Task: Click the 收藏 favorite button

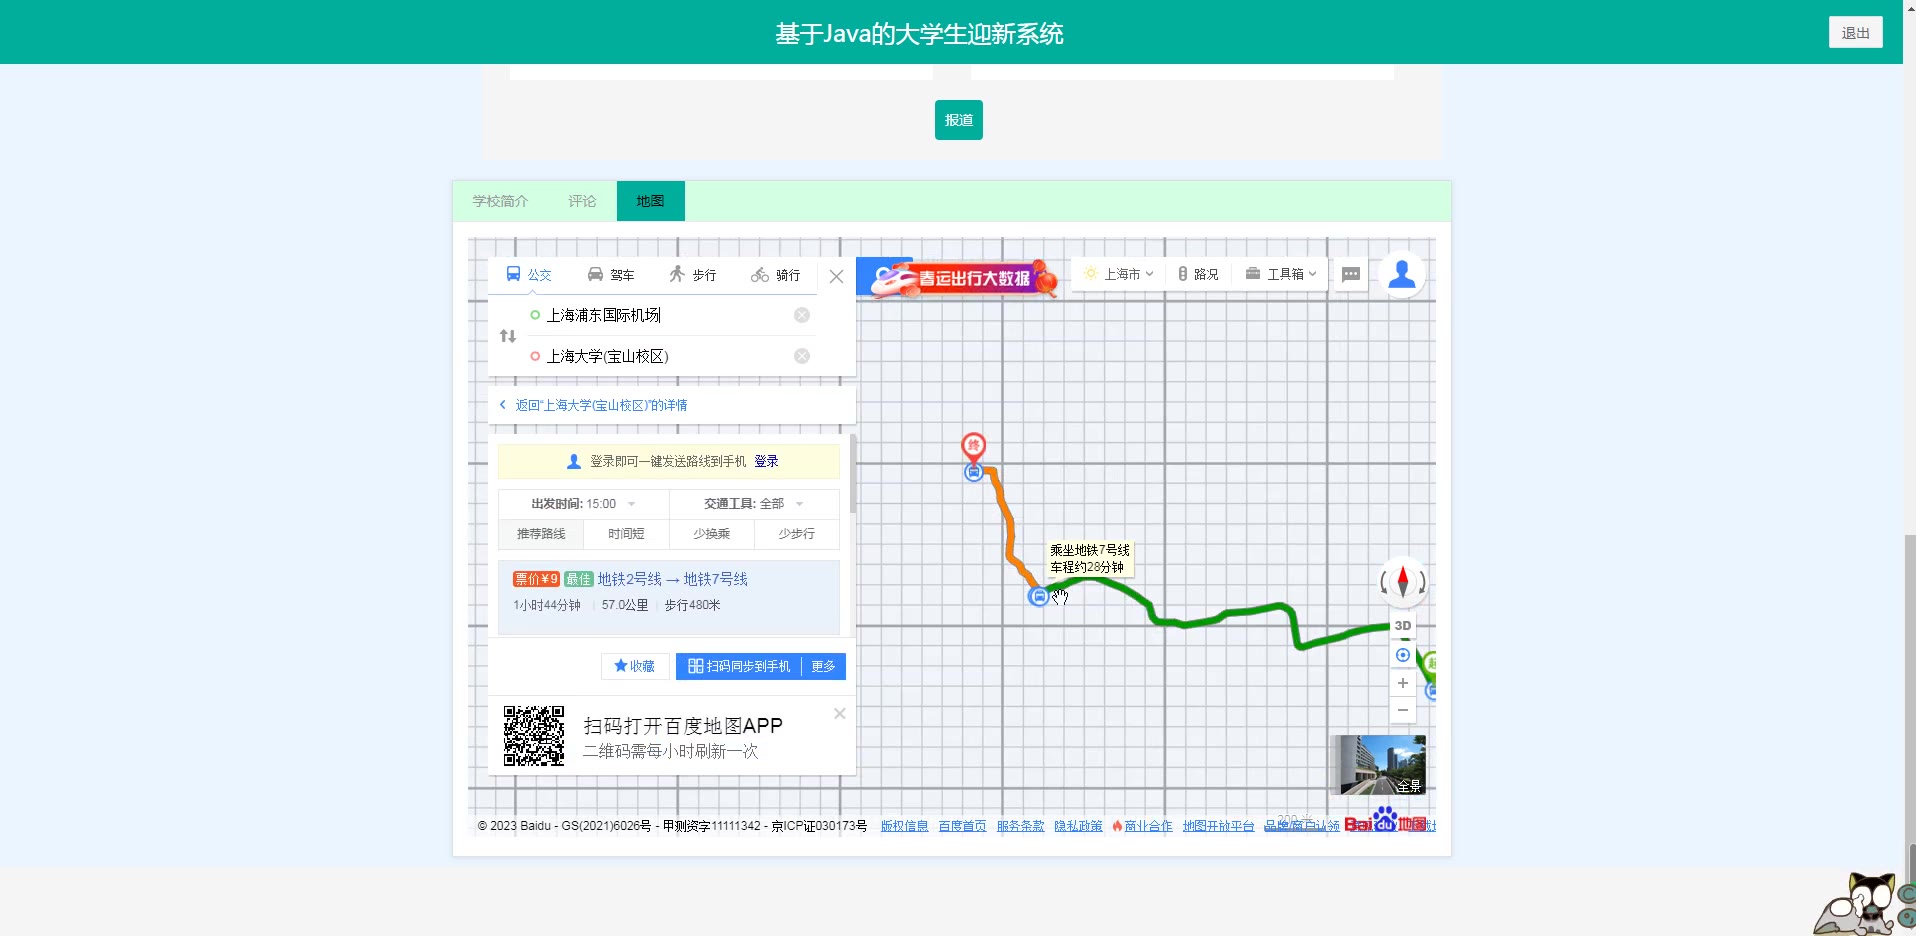Action: tap(635, 666)
